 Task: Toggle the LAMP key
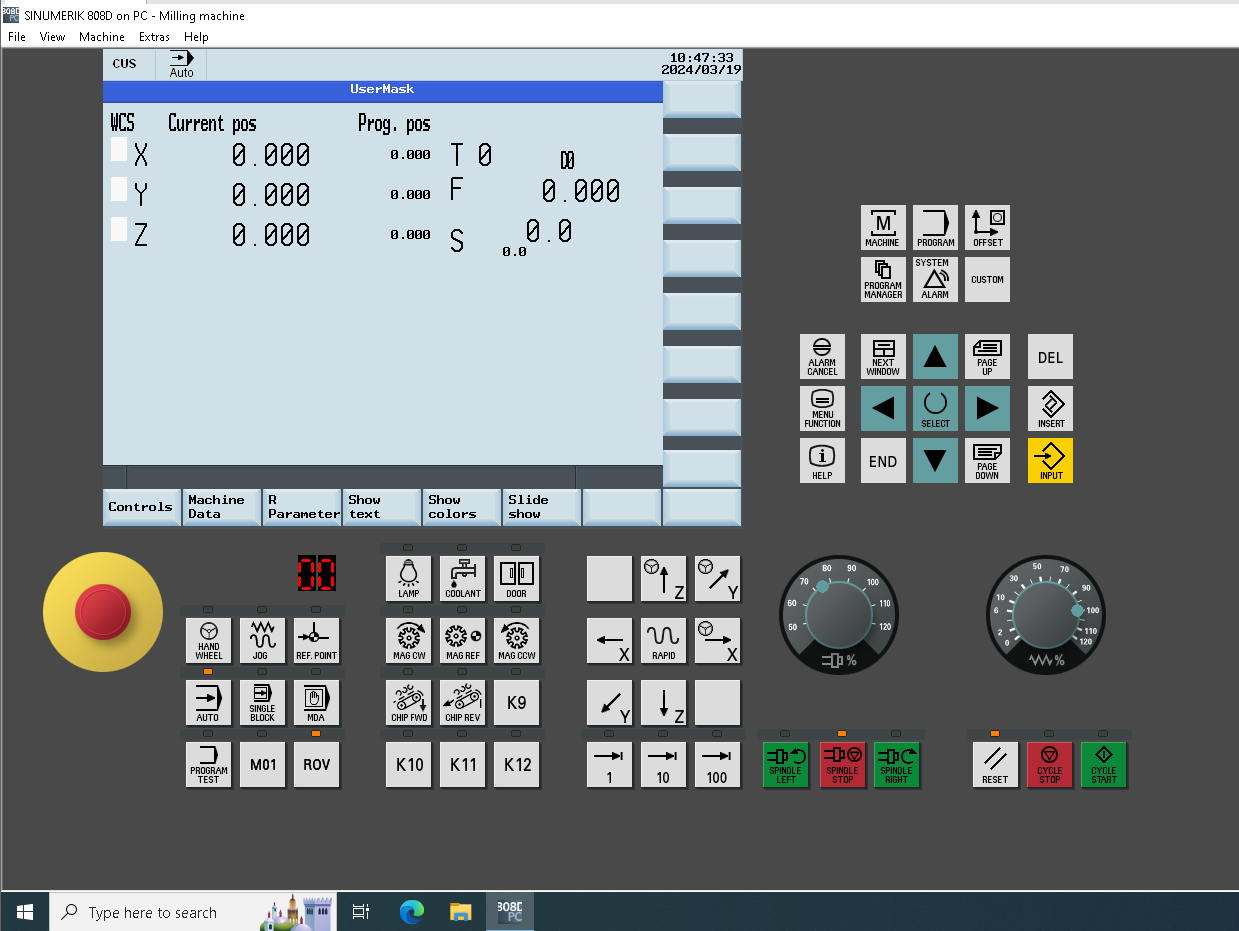pos(408,579)
